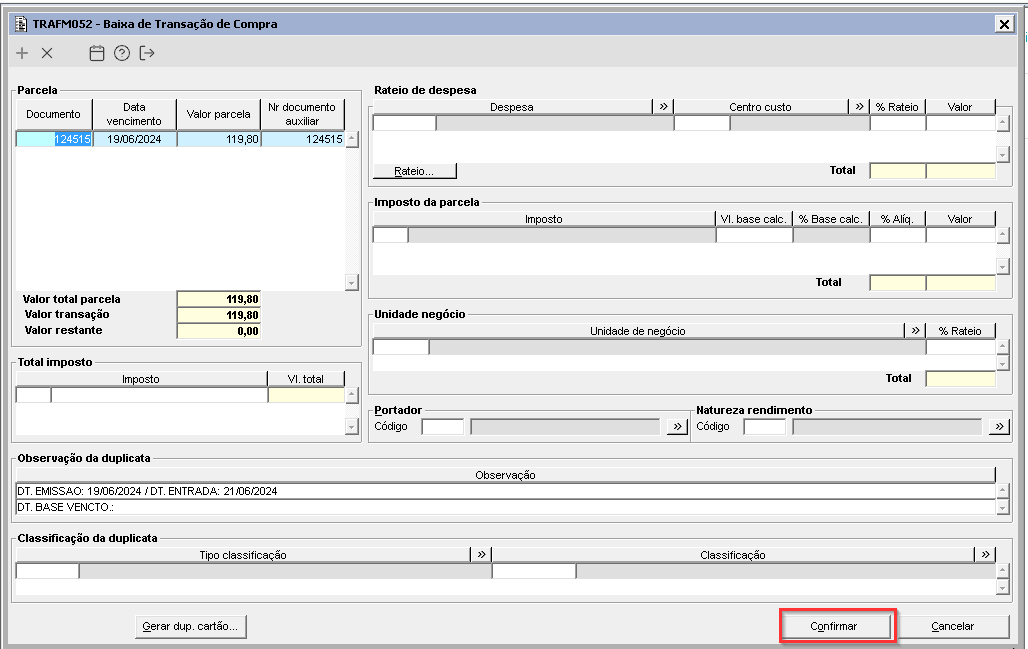Viewport: 1028px width, 649px height.
Task: Click the Data vencimento column header
Action: [x=134, y=114]
